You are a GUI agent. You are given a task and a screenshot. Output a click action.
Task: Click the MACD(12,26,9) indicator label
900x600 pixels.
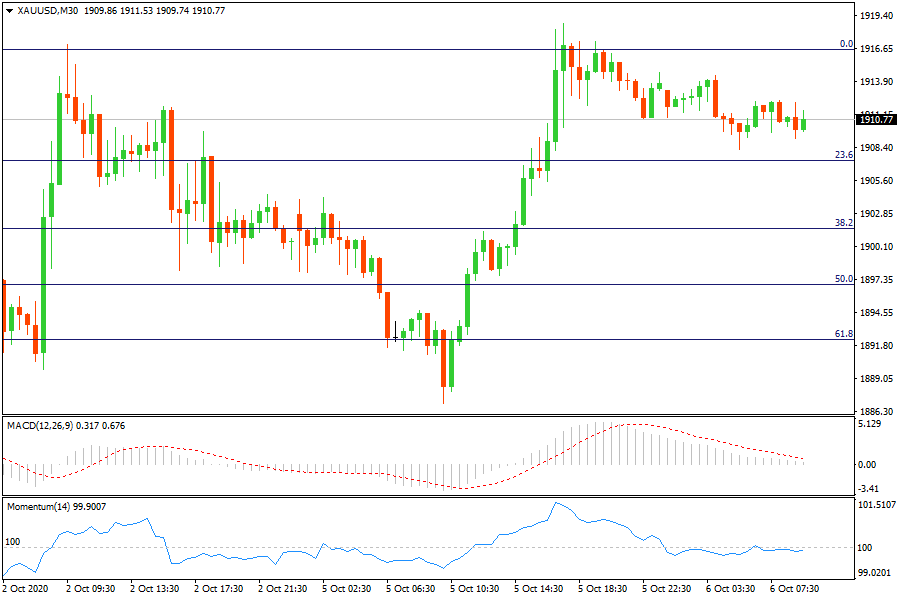(49, 426)
